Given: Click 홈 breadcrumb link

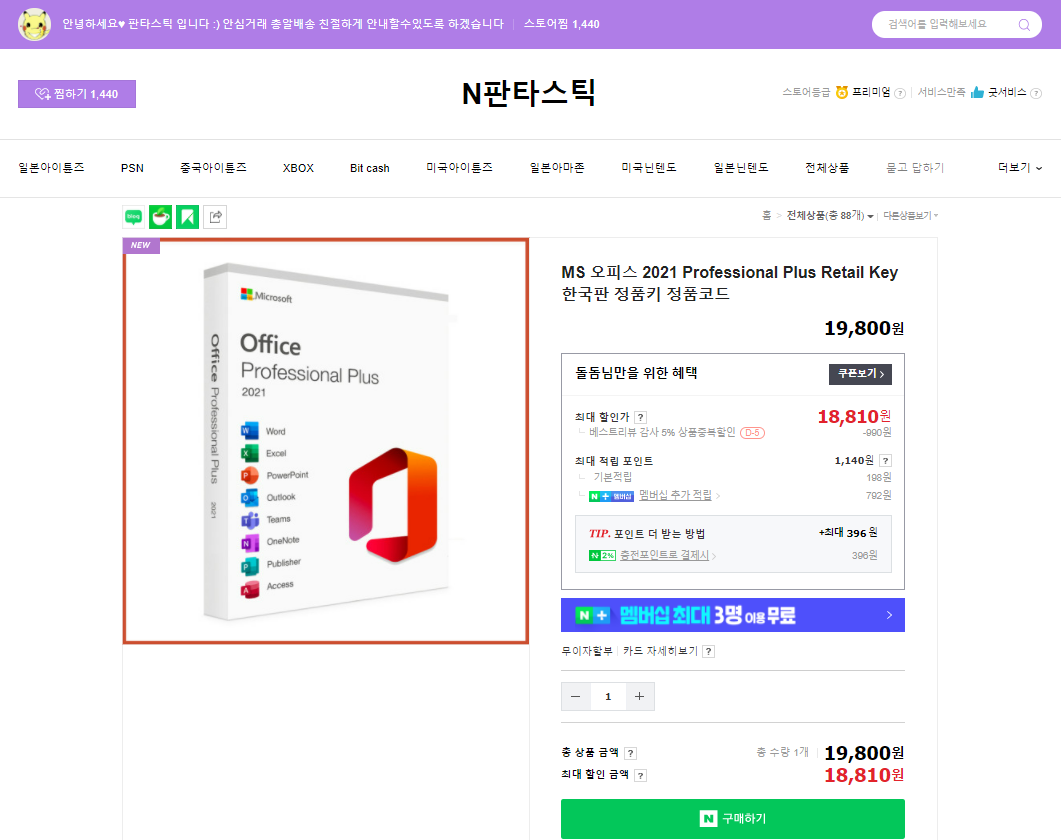Looking at the screenshot, I should 767,216.
